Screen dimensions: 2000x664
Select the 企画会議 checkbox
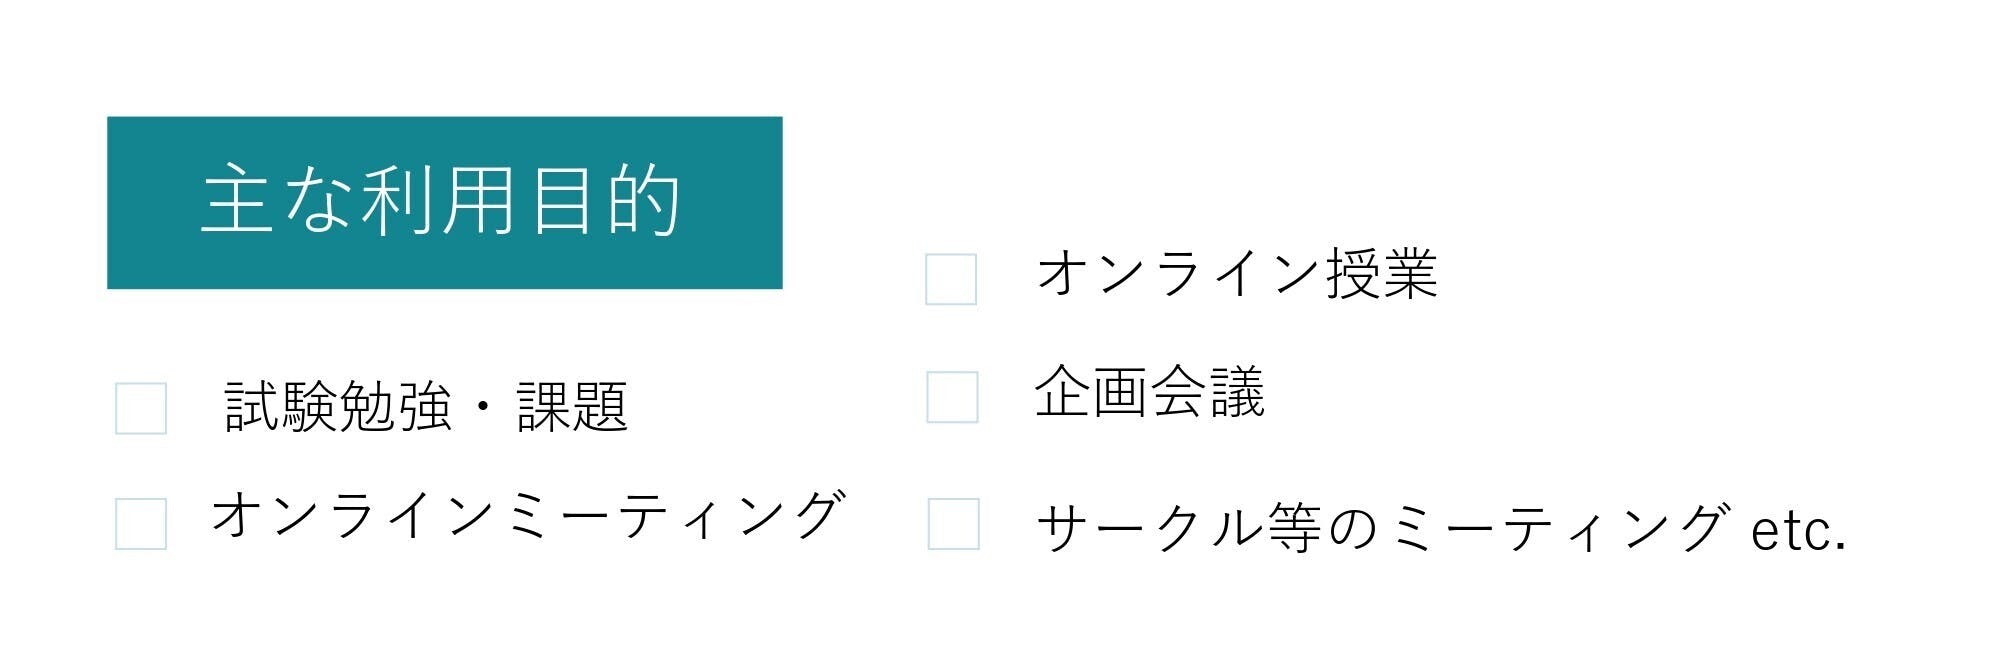click(x=952, y=397)
